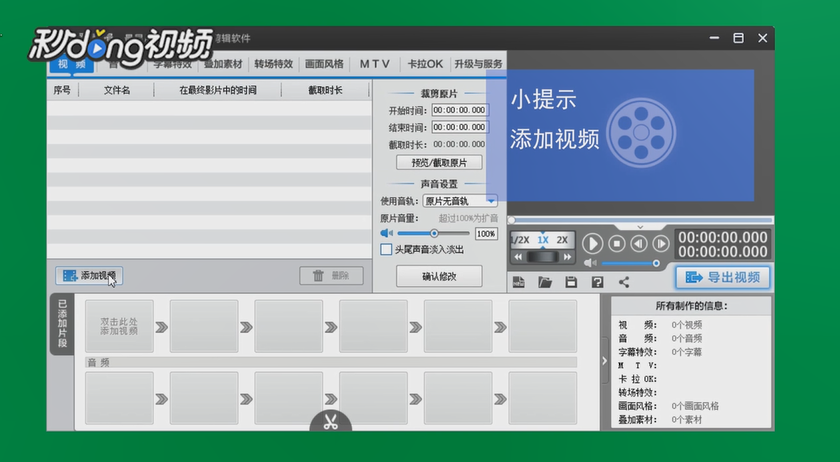Screen dimensions: 840x462
Task: Click the 确认修改 button
Action: tap(439, 276)
